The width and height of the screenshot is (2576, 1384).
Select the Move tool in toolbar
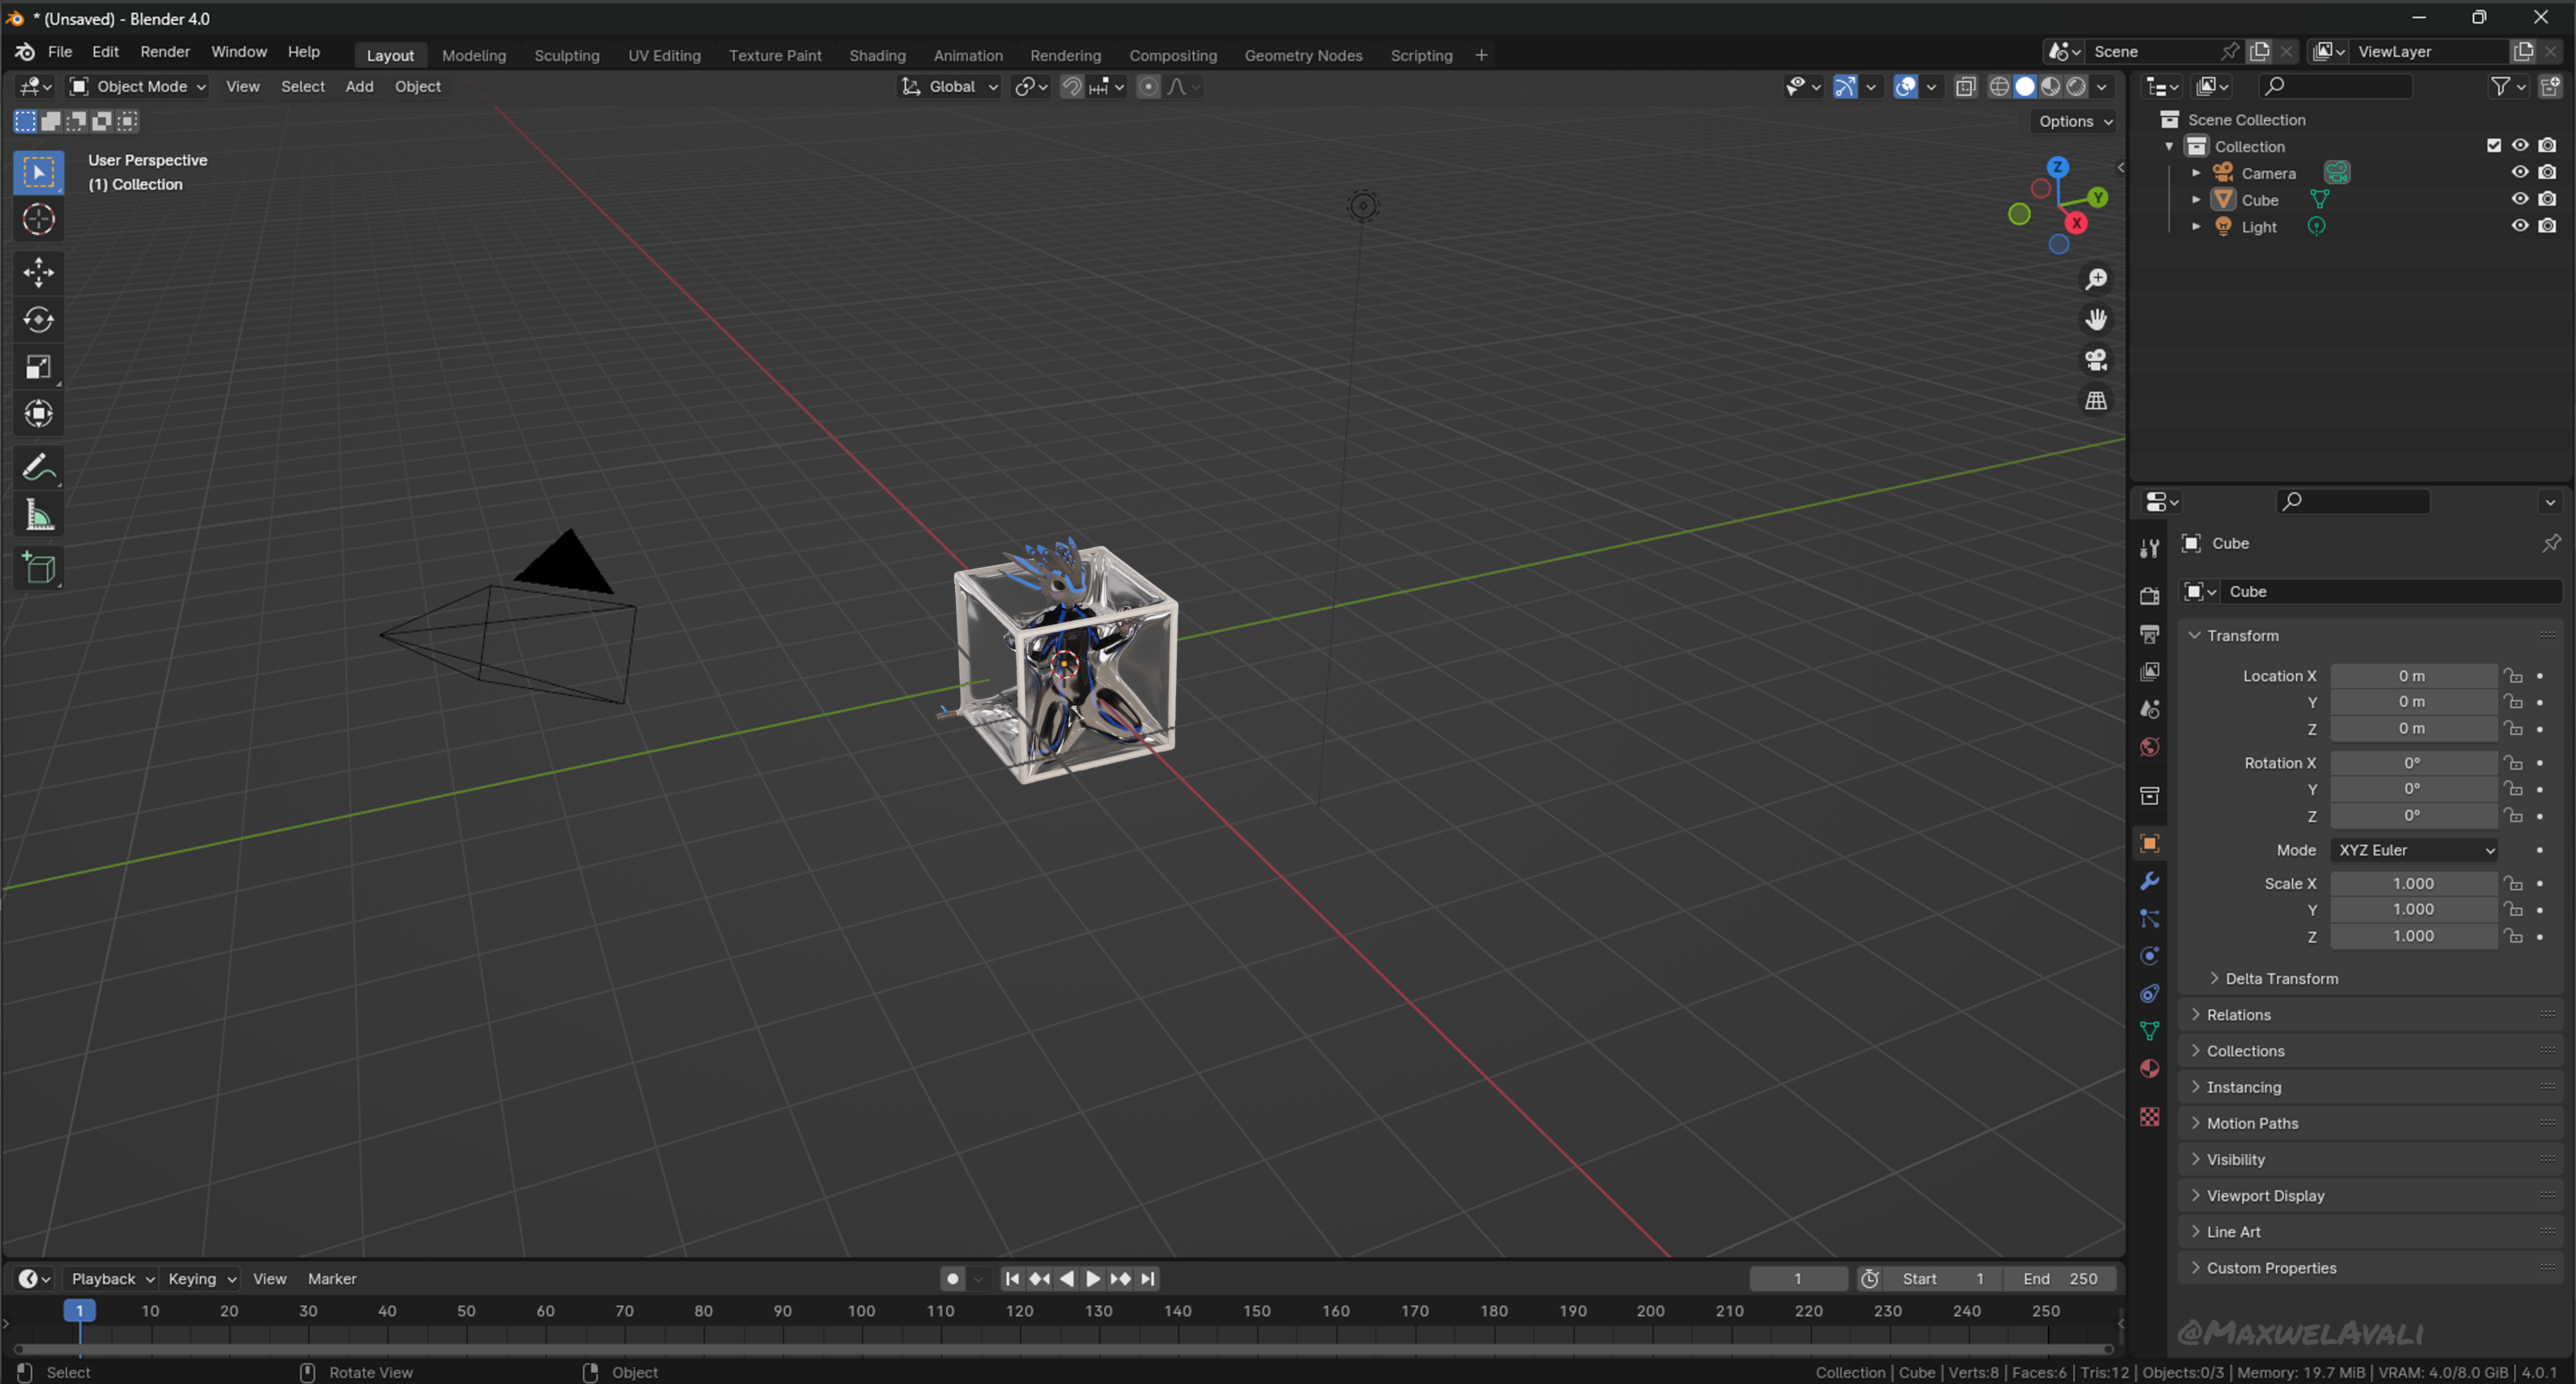[38, 272]
